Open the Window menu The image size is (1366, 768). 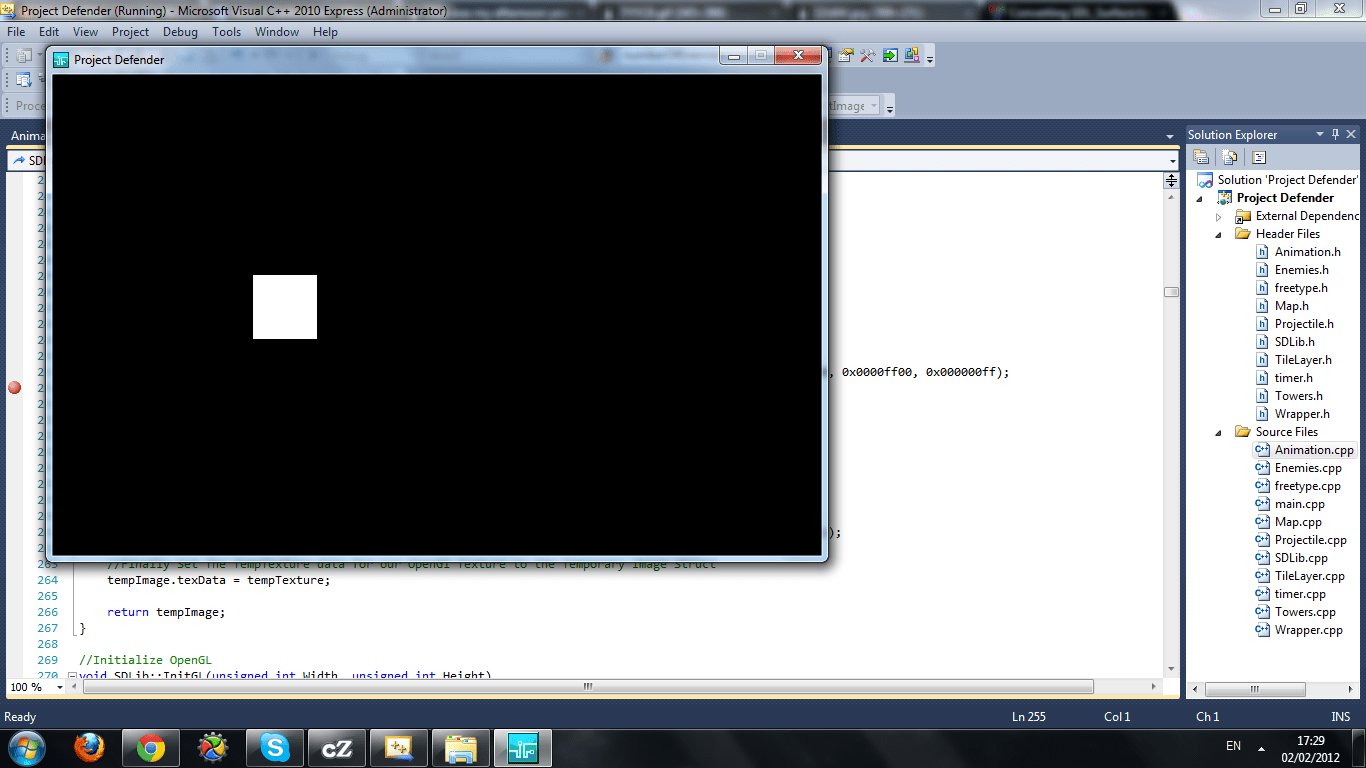tap(276, 31)
